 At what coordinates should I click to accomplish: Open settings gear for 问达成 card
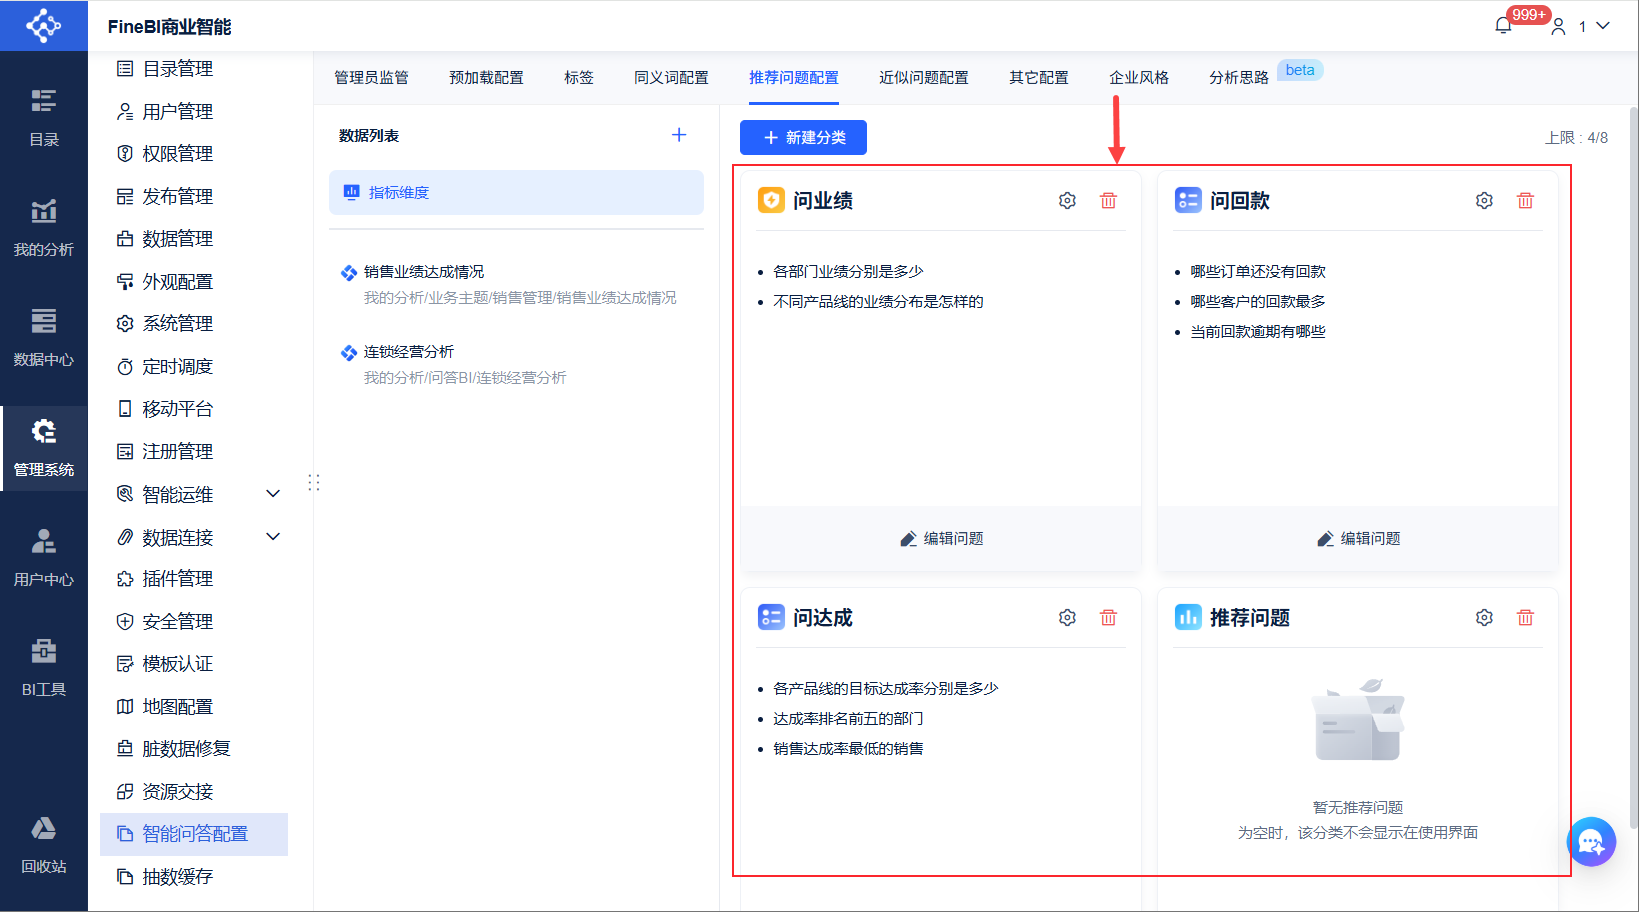pos(1067,618)
